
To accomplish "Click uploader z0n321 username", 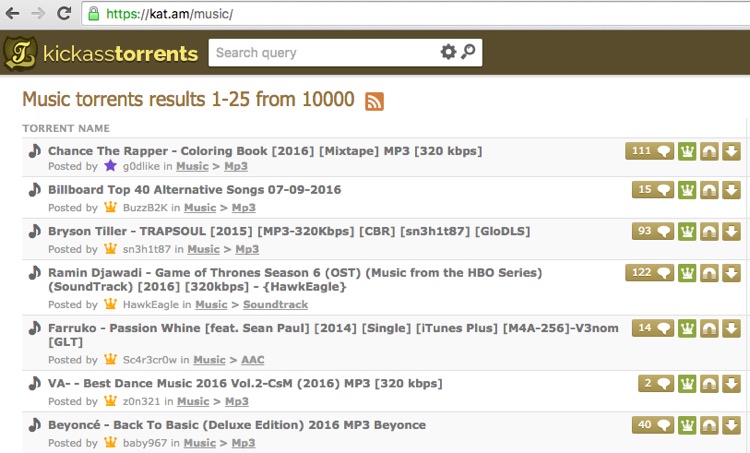I will [142, 402].
